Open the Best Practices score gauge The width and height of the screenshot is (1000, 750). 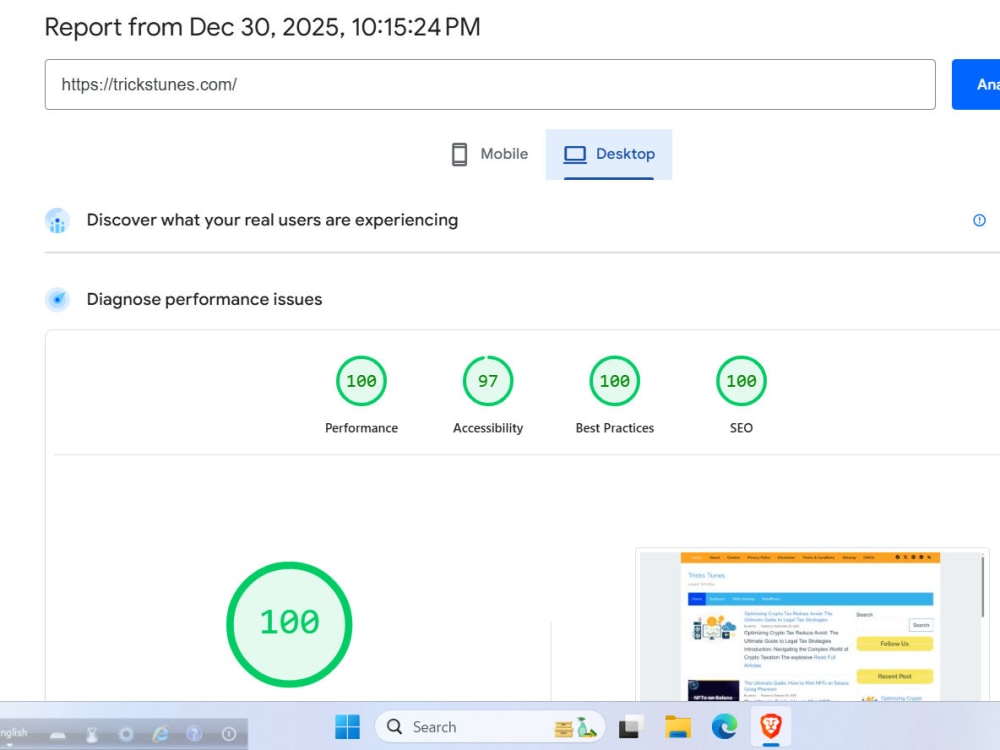[x=615, y=381]
